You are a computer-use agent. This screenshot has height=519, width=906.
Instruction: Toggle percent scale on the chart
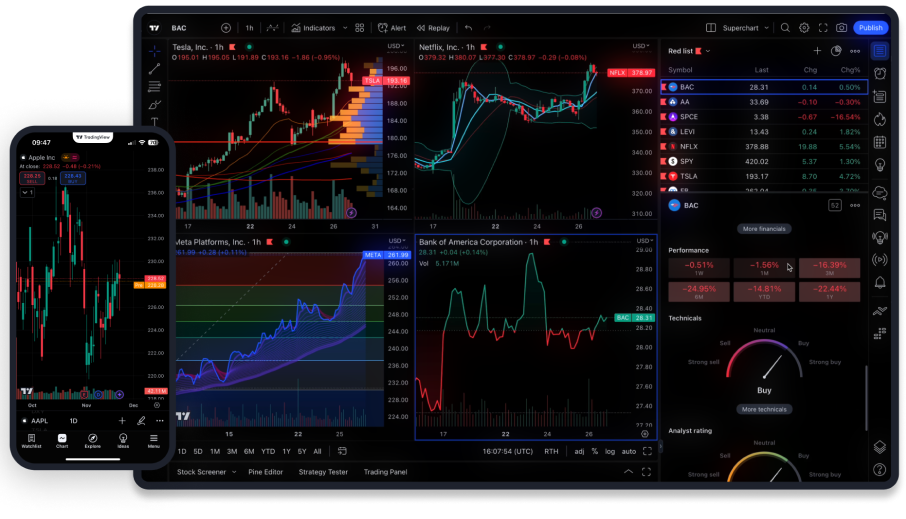point(595,451)
